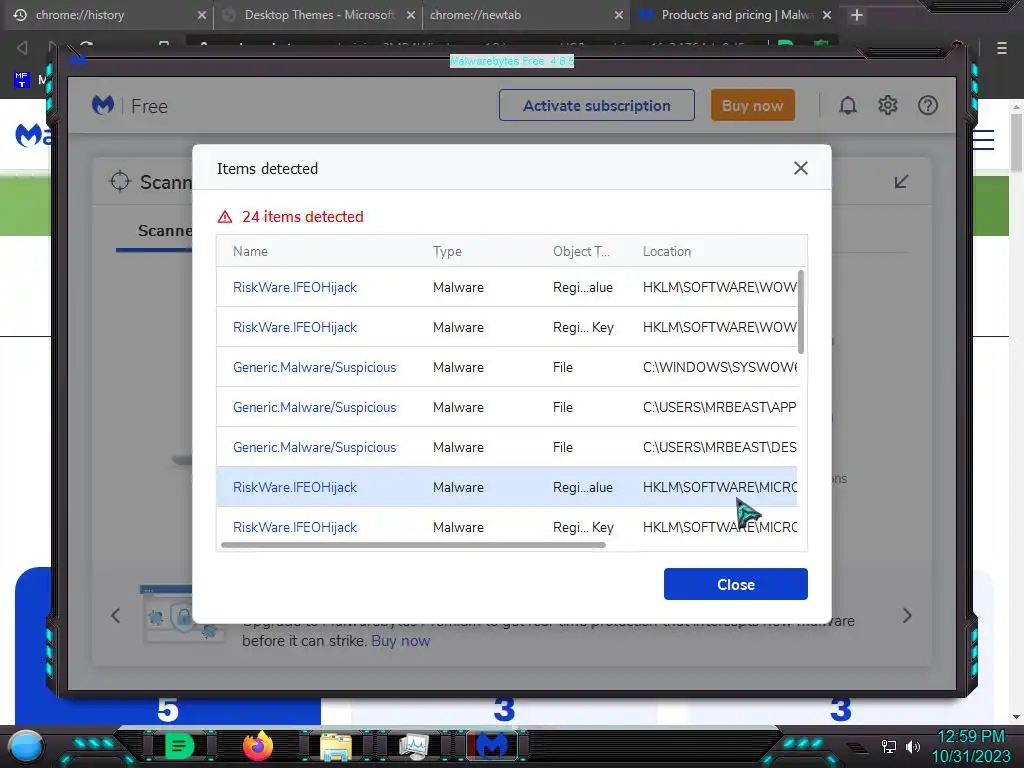Image resolution: width=1024 pixels, height=768 pixels.
Task: Switch to the Desktop Themes - Microsoft tab
Action: click(319, 15)
